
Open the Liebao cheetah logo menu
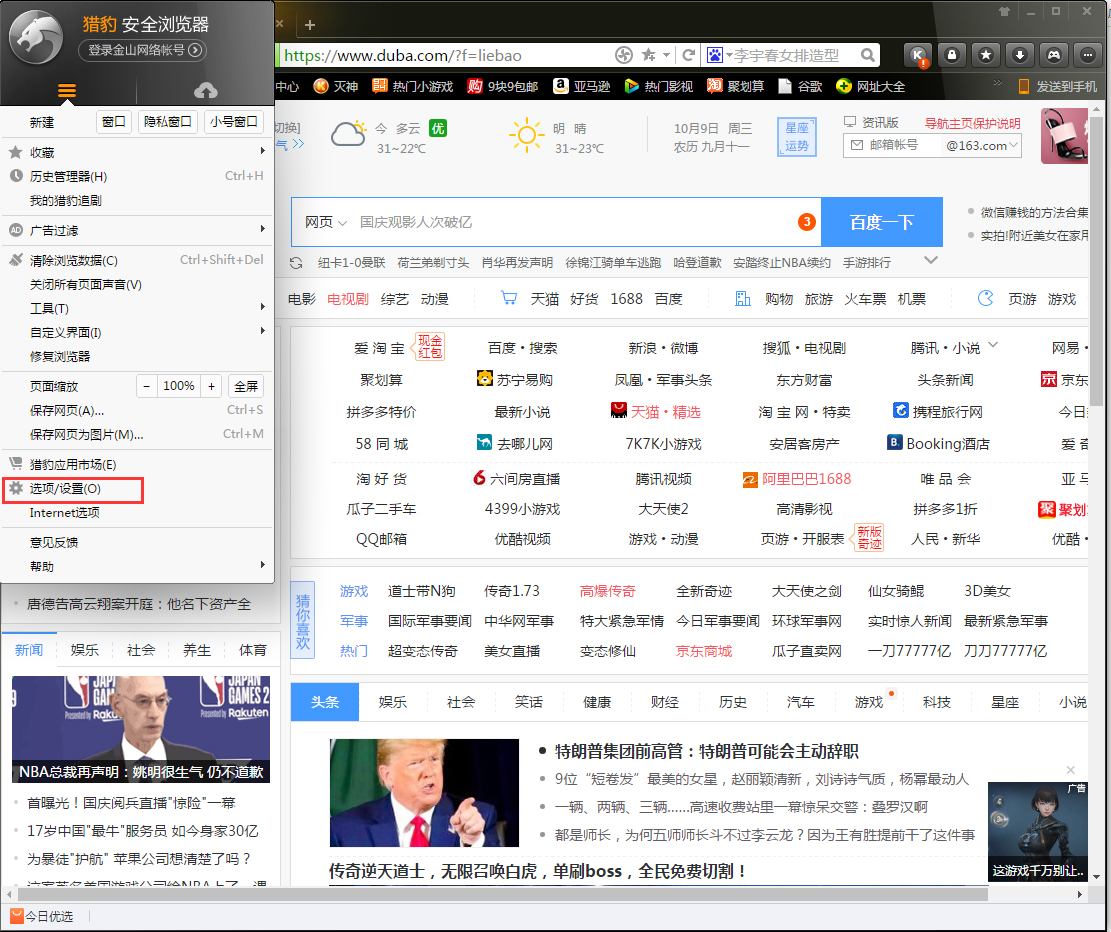point(36,40)
